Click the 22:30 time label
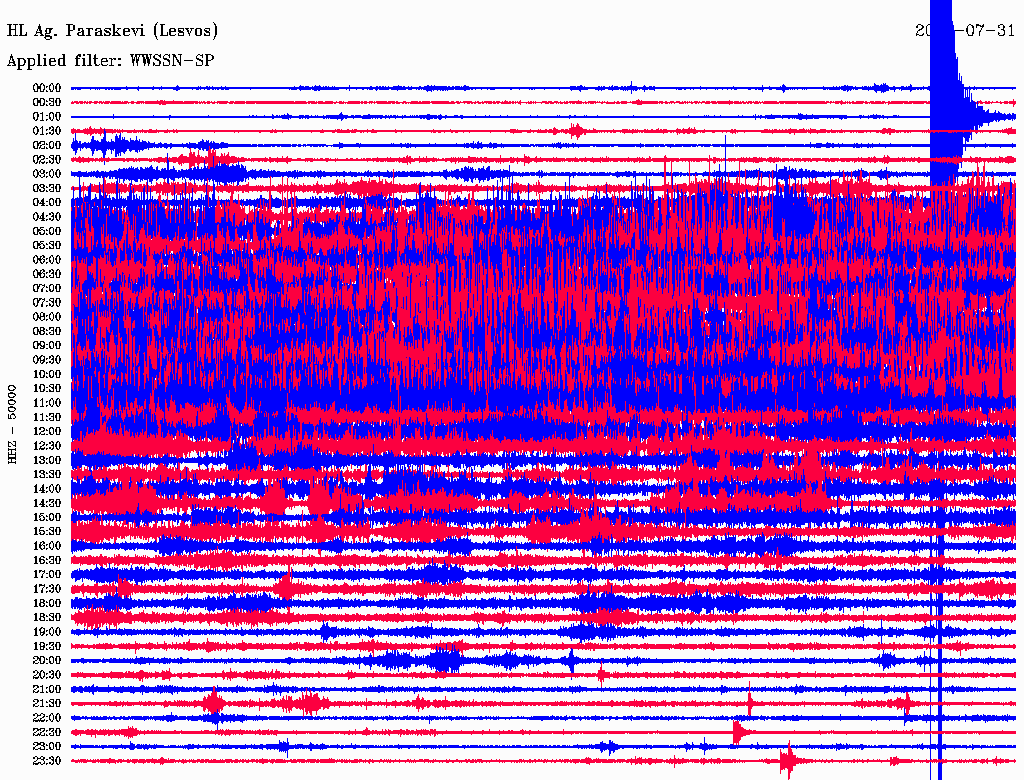This screenshot has width=1024, height=780. 47,732
